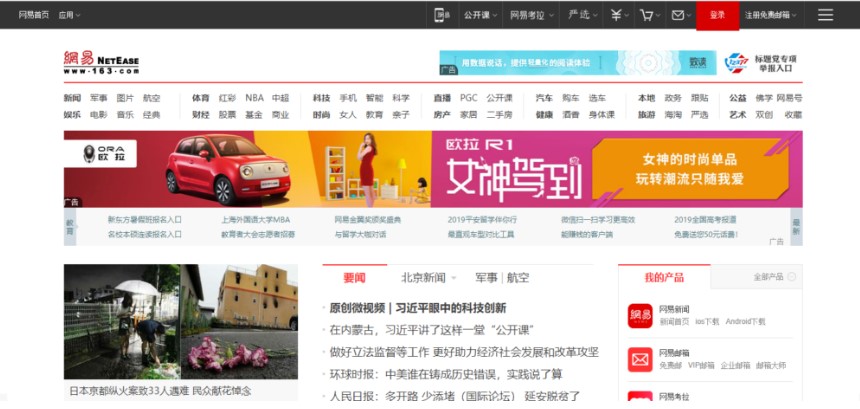
Task: Open 体育 in the navigation menu
Action: click(x=200, y=98)
